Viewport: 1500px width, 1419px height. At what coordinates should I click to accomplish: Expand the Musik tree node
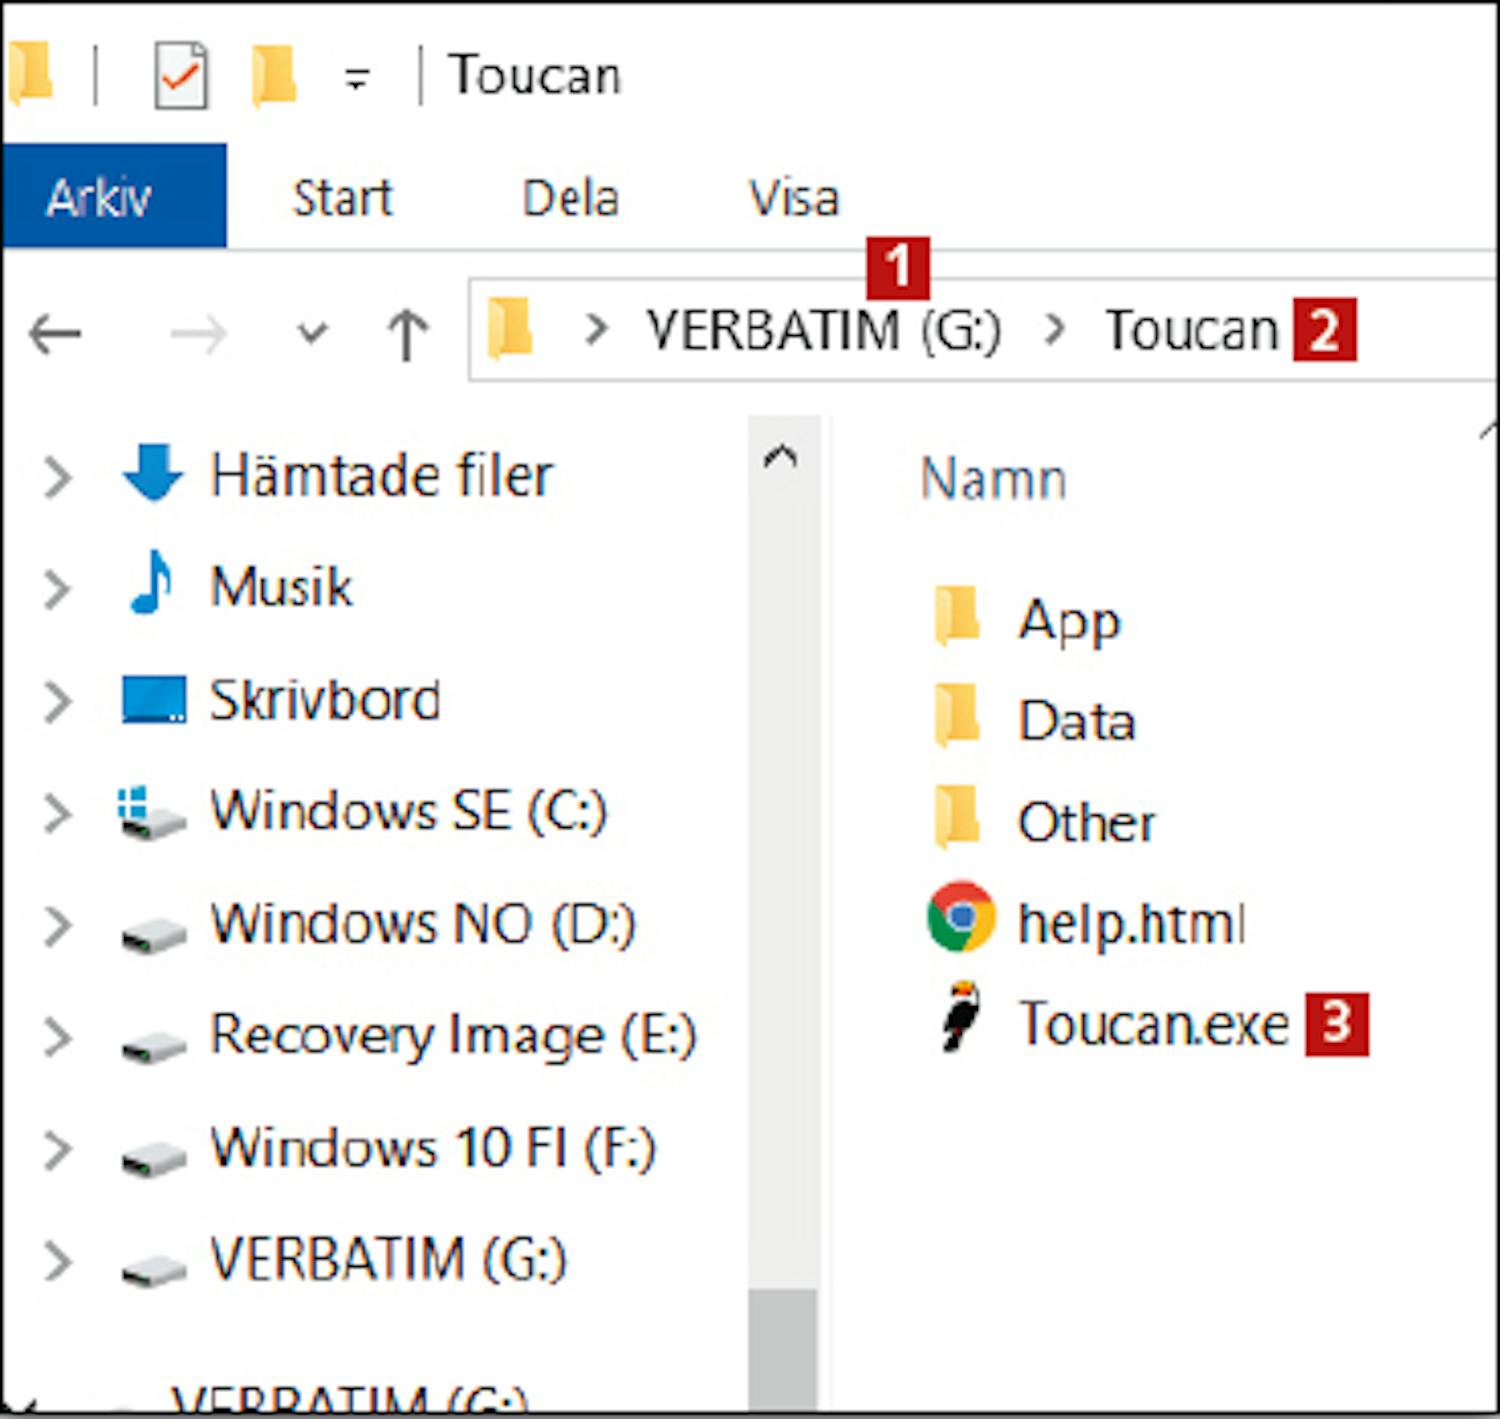tap(58, 588)
